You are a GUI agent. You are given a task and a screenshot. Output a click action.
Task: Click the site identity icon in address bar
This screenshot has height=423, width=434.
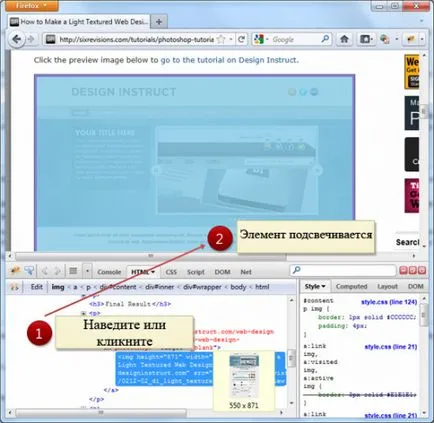(50, 39)
